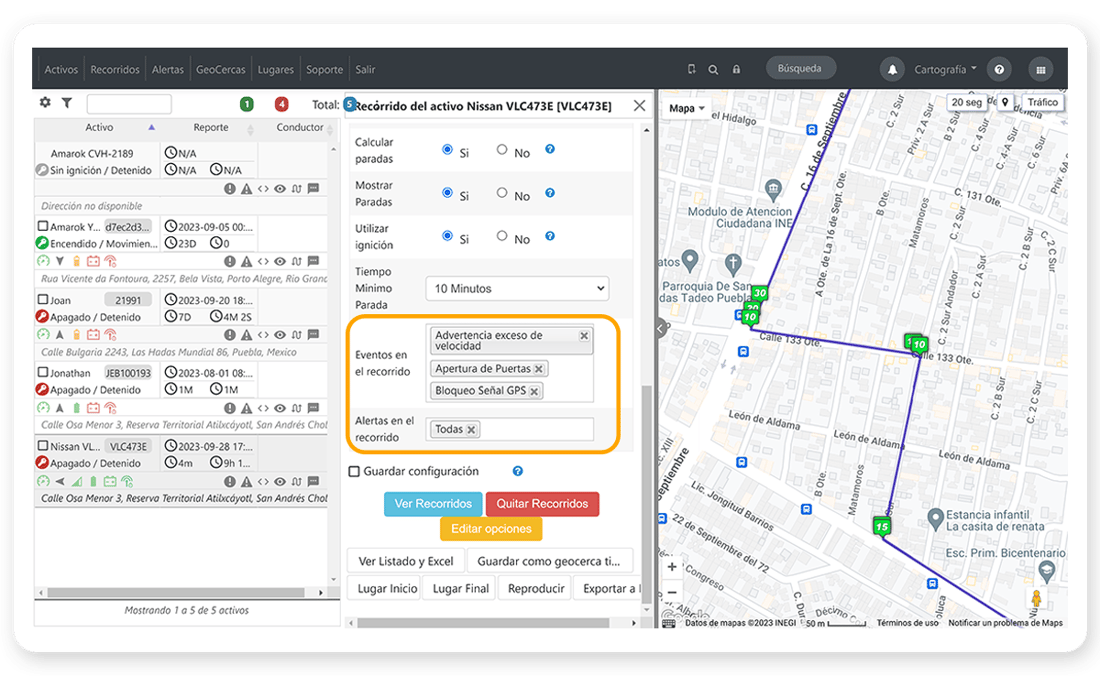Click the phone icon in the top bar
This screenshot has height=676, width=1100.
coord(692,69)
